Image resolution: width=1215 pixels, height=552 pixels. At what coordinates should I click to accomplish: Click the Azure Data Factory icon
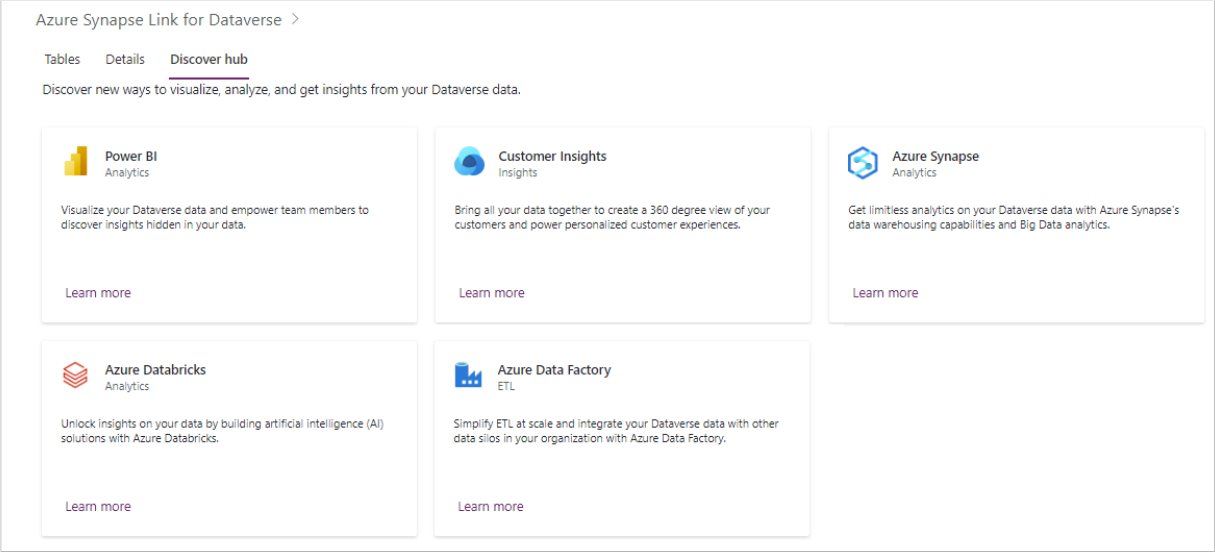coord(468,375)
